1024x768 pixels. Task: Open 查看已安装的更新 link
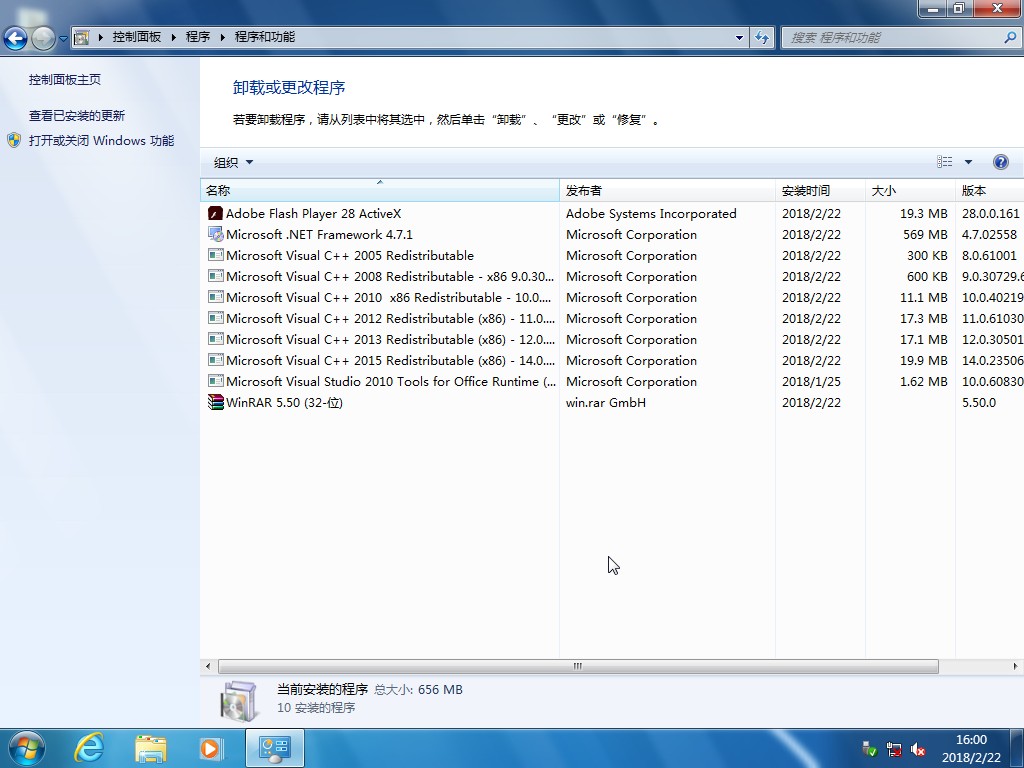click(x=77, y=116)
